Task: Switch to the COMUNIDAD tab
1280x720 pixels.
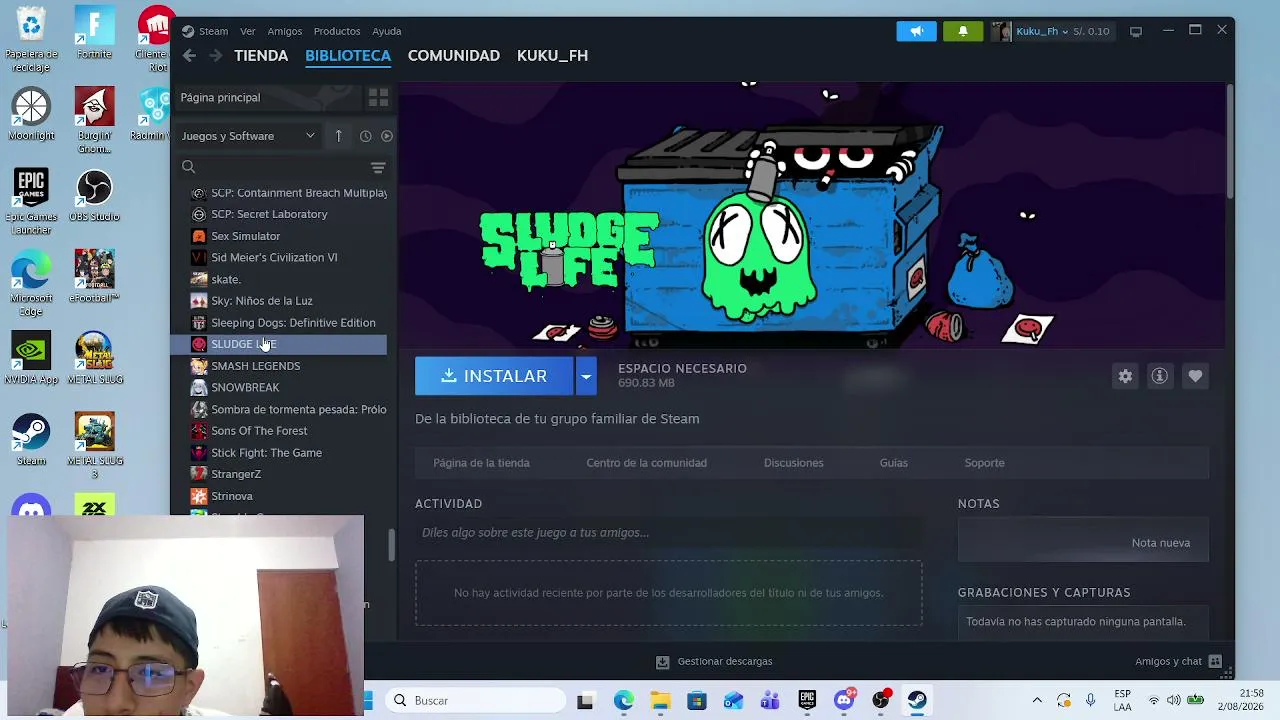Action: pos(454,56)
